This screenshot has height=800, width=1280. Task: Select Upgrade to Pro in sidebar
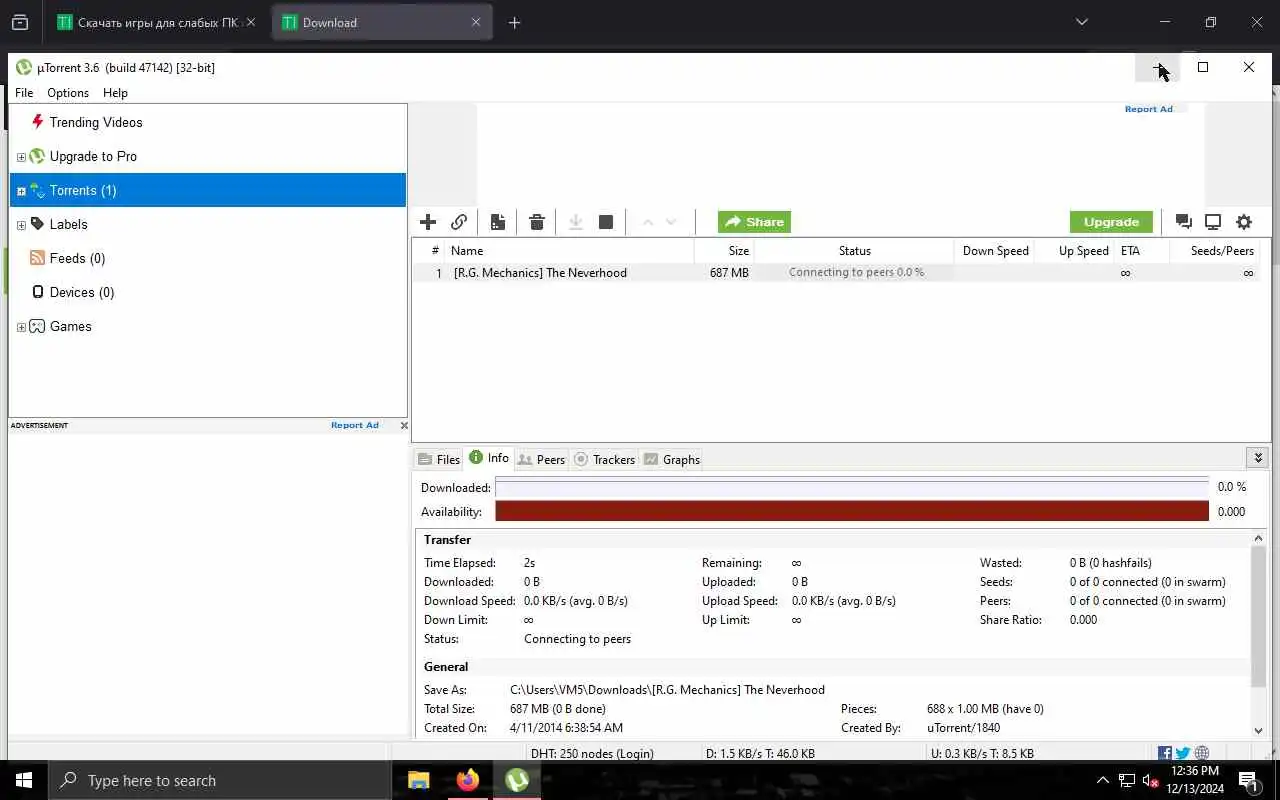coord(93,156)
